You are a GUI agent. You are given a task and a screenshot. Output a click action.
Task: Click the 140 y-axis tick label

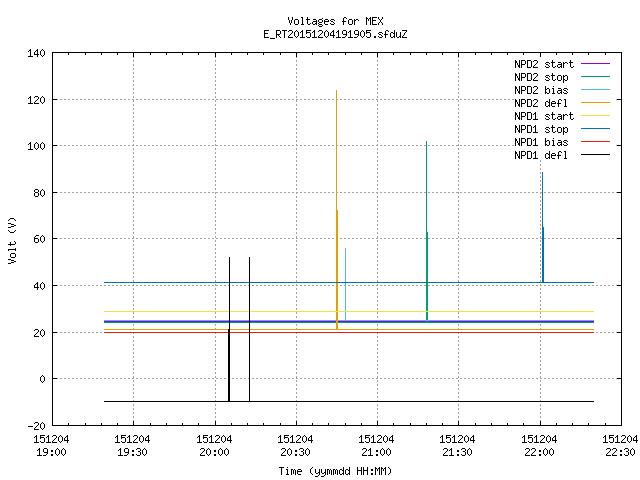click(36, 53)
